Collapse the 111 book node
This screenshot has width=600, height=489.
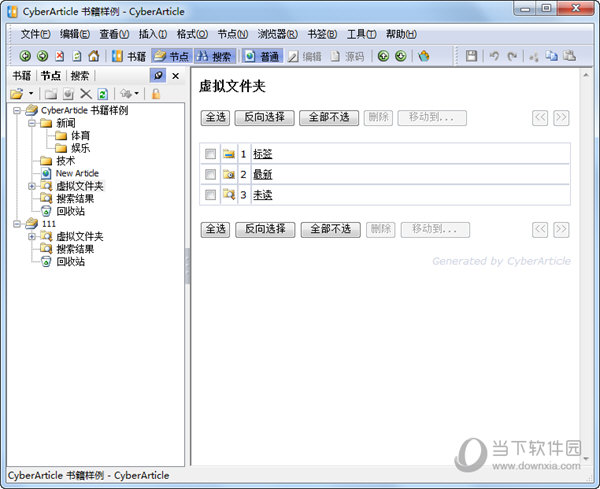[16, 224]
